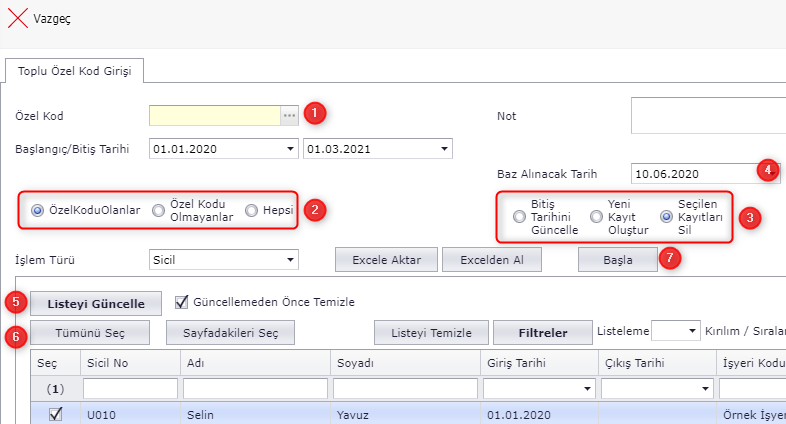
Task: Click the red X Vazgeç cancel icon
Action: (18, 19)
